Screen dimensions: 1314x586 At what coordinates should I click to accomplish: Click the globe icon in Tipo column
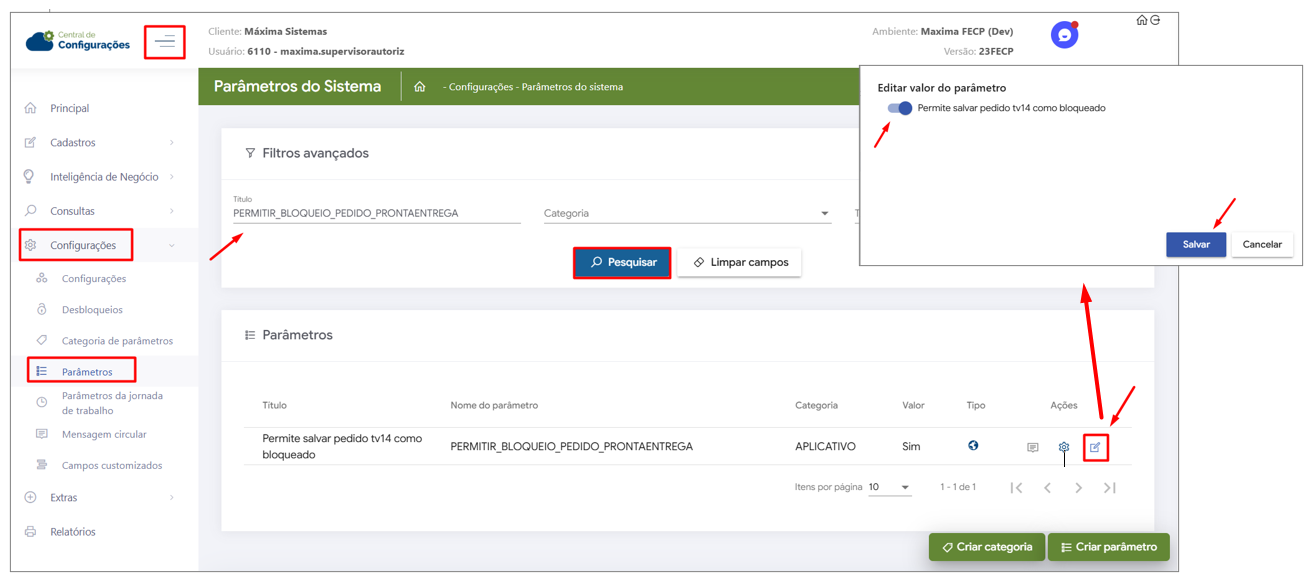(973, 446)
